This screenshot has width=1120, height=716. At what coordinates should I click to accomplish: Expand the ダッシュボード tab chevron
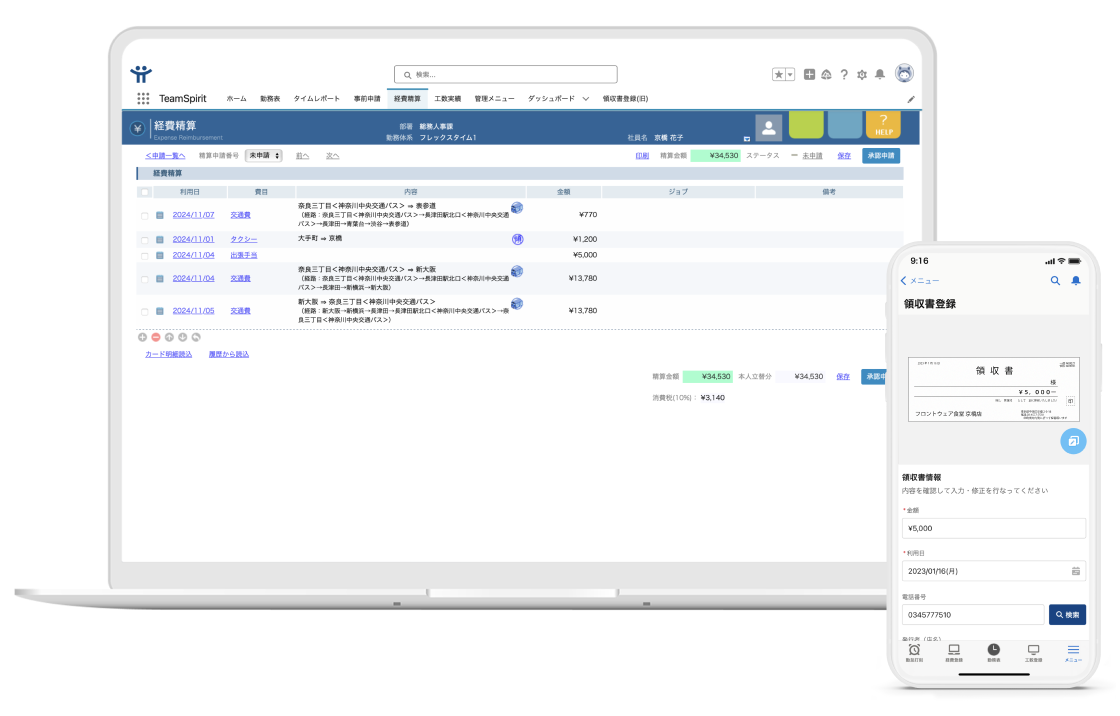coord(586,99)
